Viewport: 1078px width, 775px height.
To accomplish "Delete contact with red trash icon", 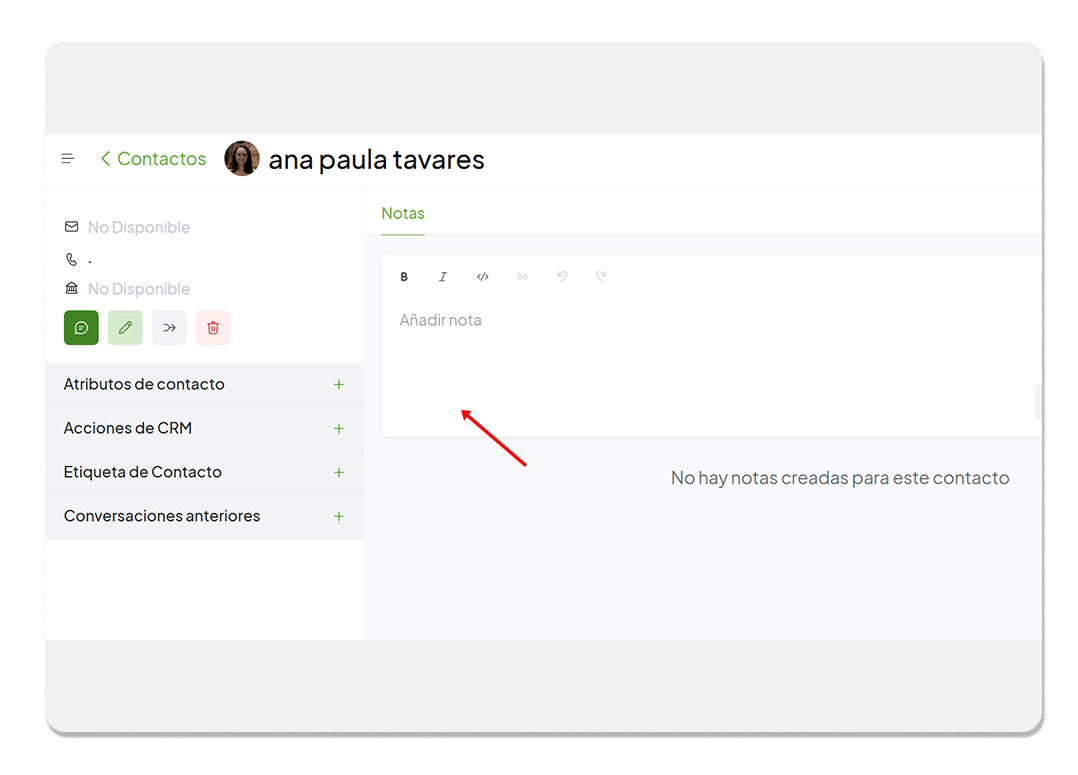I will [x=213, y=328].
